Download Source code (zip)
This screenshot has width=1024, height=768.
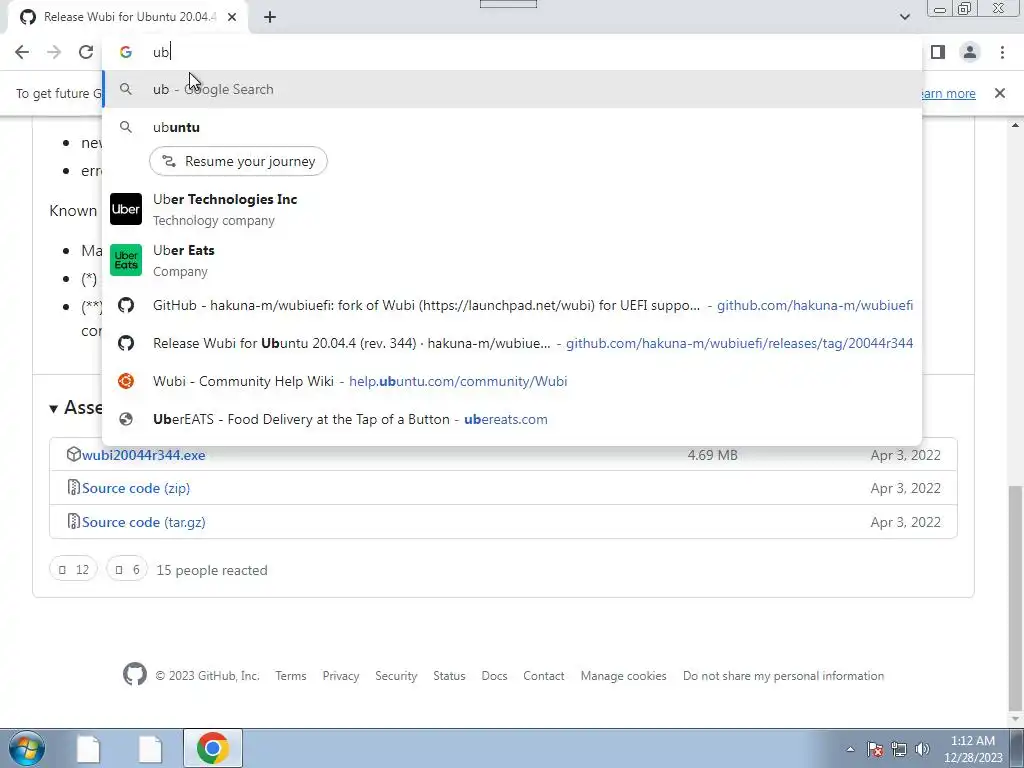(x=136, y=488)
